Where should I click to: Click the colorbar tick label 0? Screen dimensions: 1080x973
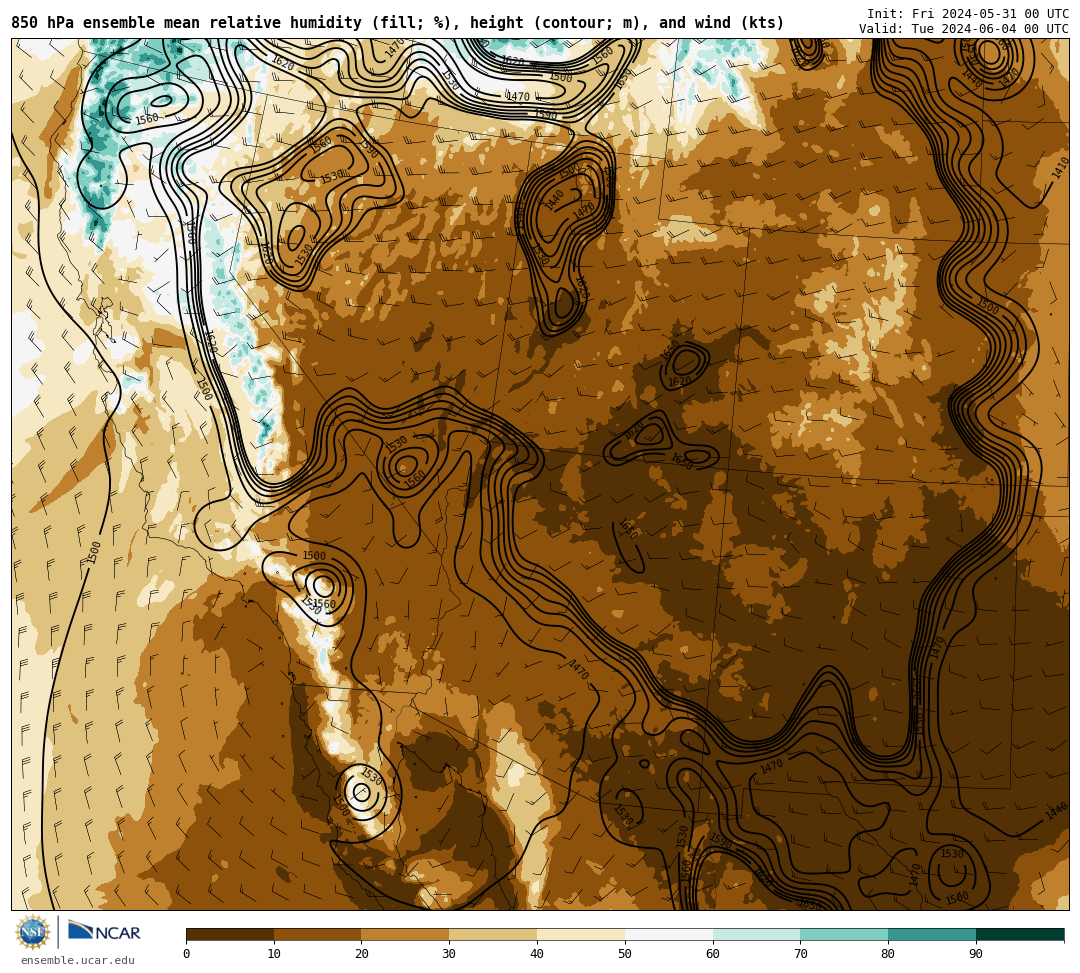[187, 954]
